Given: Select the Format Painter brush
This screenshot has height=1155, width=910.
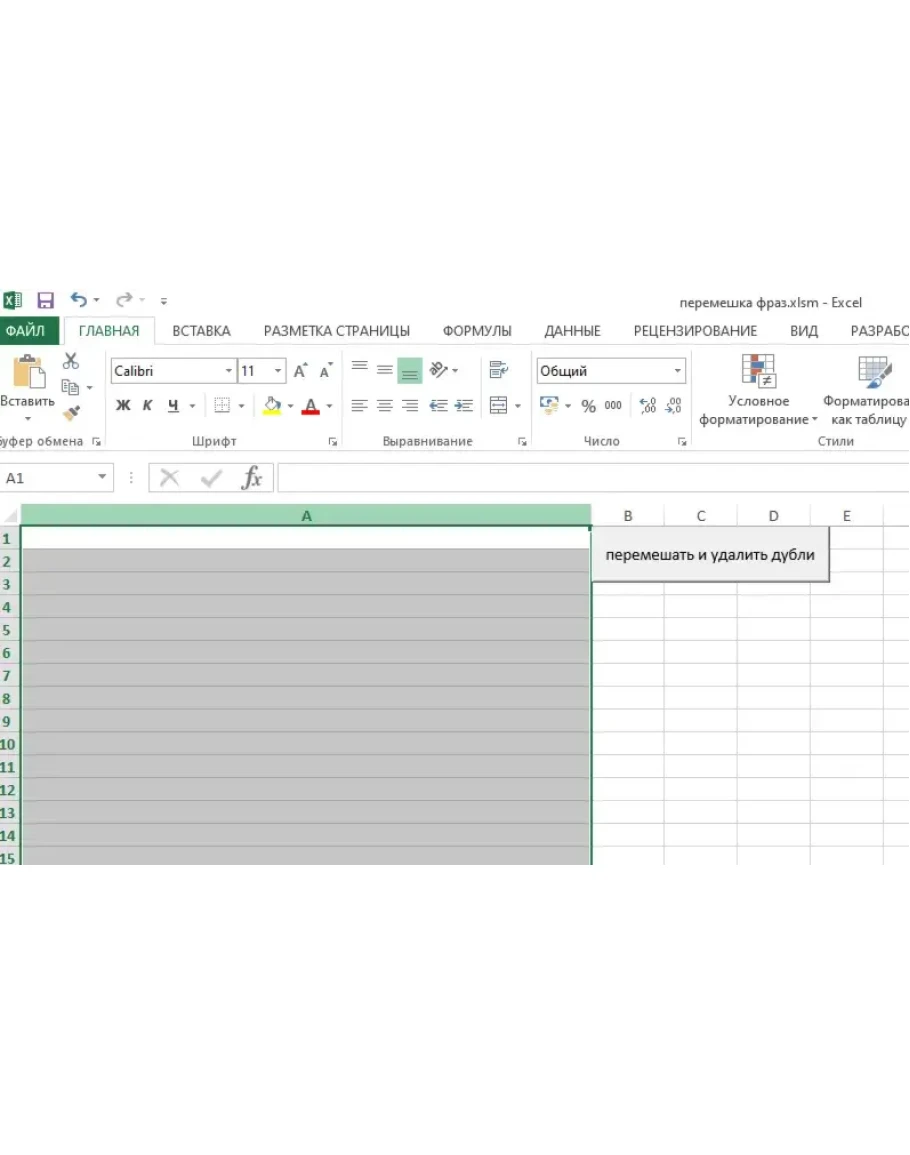Looking at the screenshot, I should click(x=71, y=413).
